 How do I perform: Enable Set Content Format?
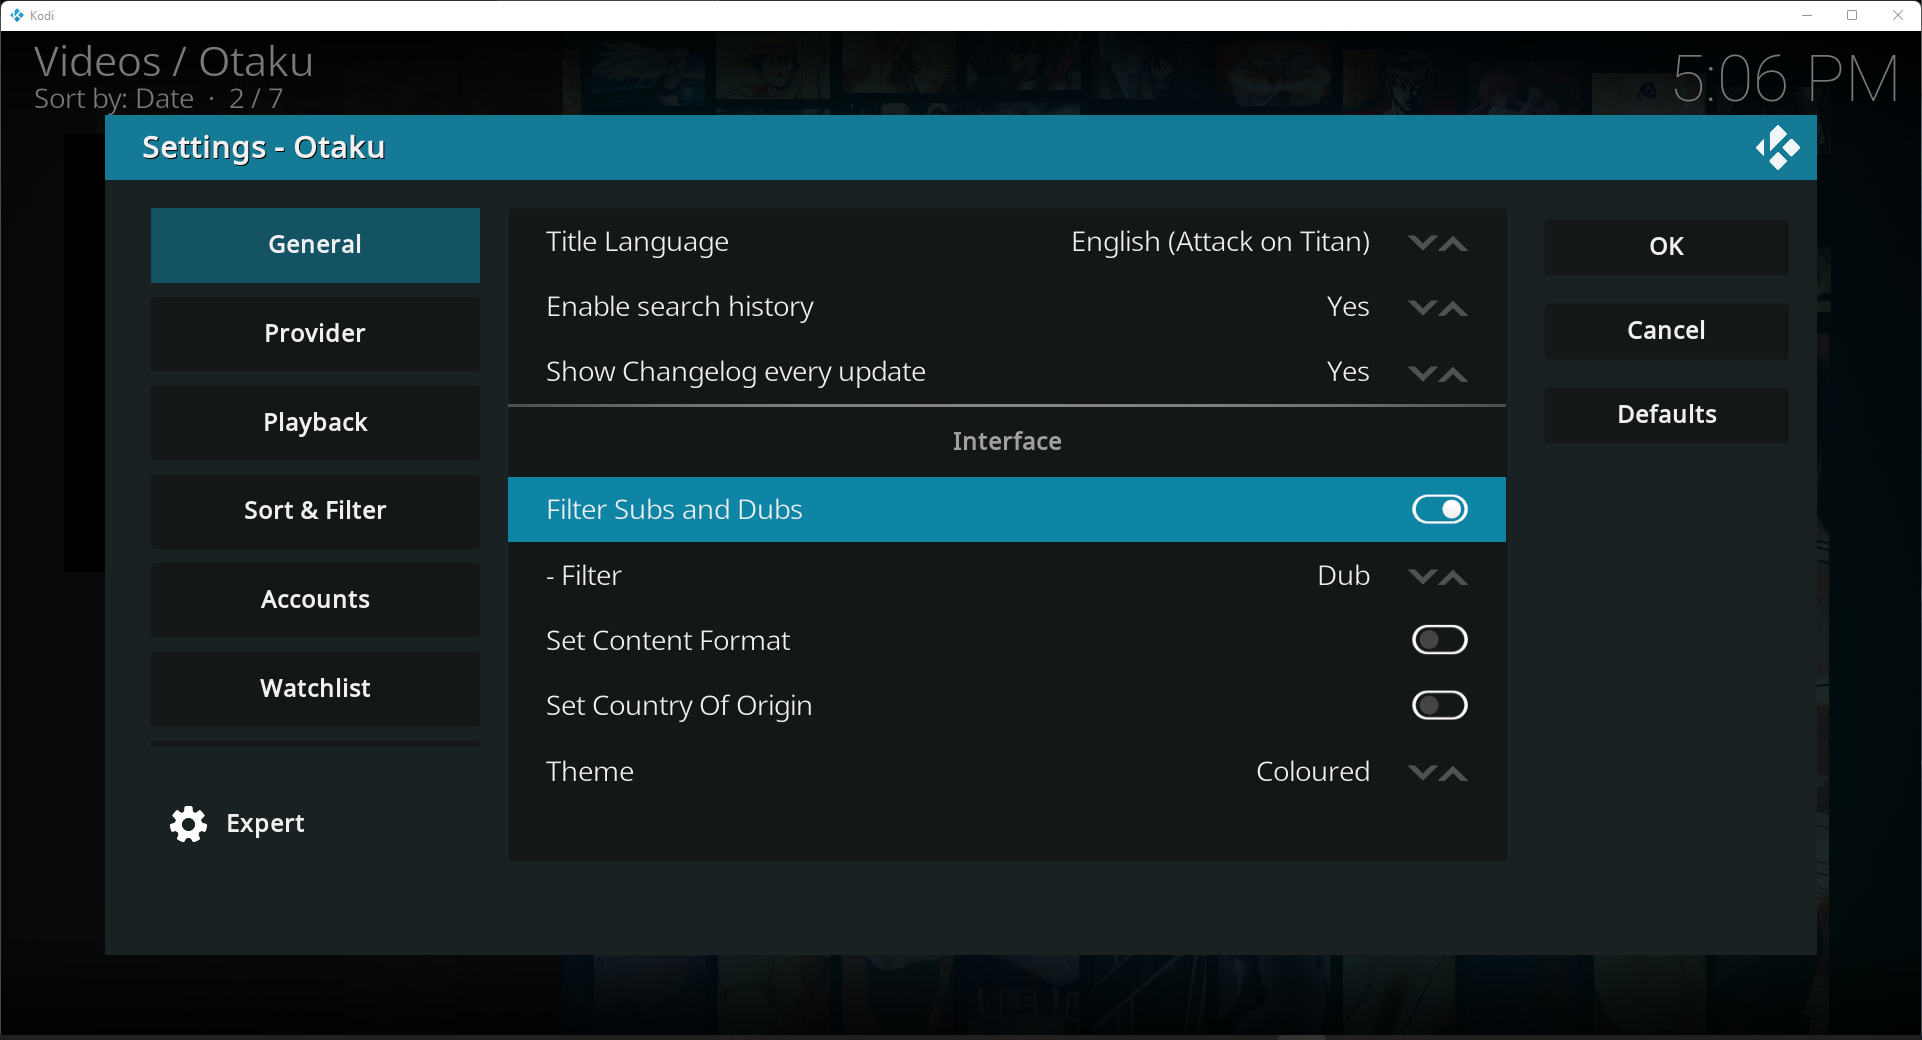[1440, 640]
